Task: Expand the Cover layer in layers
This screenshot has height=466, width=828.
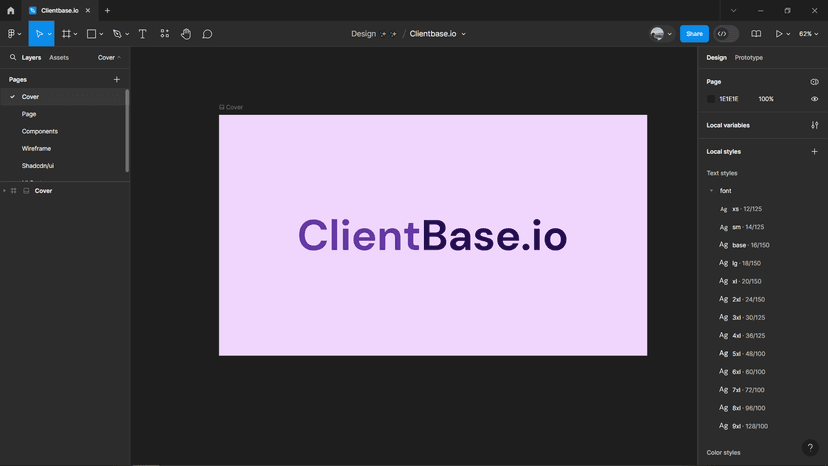Action: click(x=4, y=191)
